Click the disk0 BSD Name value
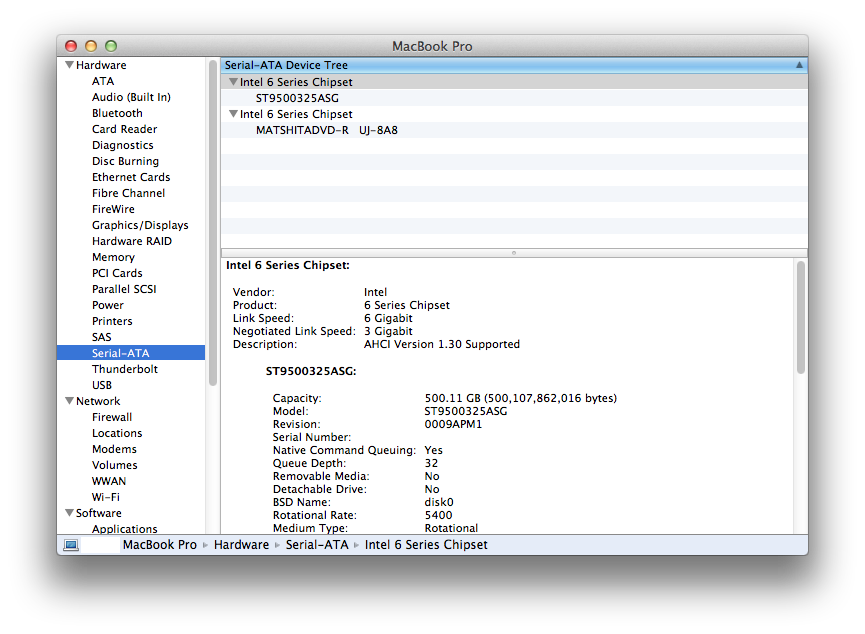The width and height of the screenshot is (865, 634). click(439, 502)
